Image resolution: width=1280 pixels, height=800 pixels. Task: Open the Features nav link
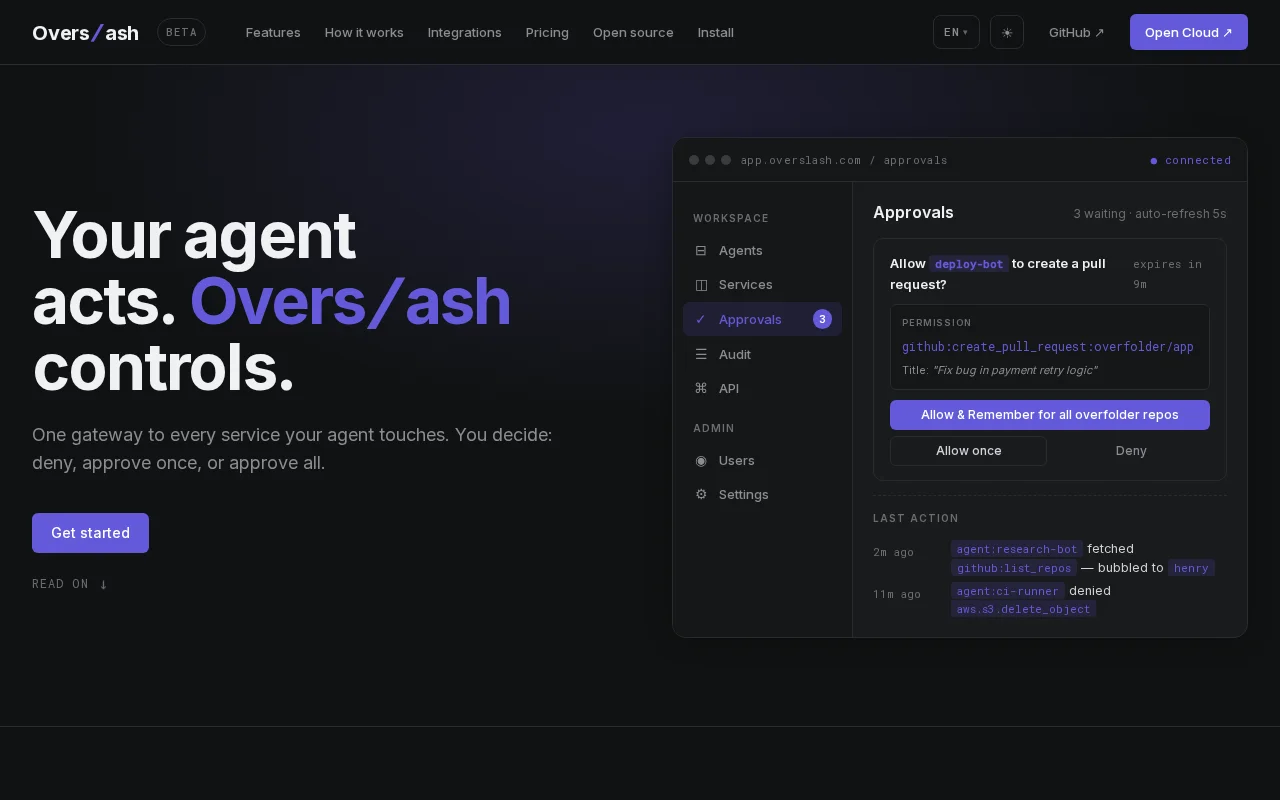(273, 32)
